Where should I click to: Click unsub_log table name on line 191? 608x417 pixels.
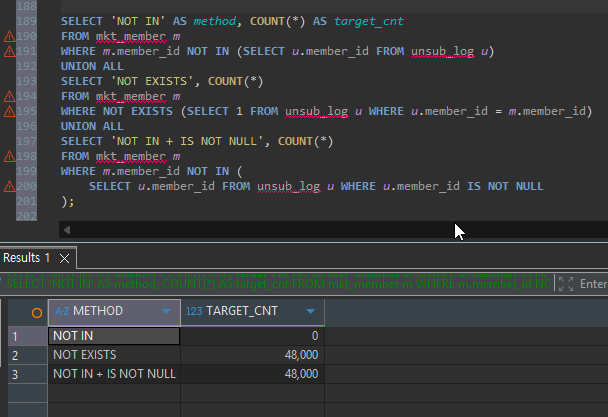pyautogui.click(x=442, y=52)
